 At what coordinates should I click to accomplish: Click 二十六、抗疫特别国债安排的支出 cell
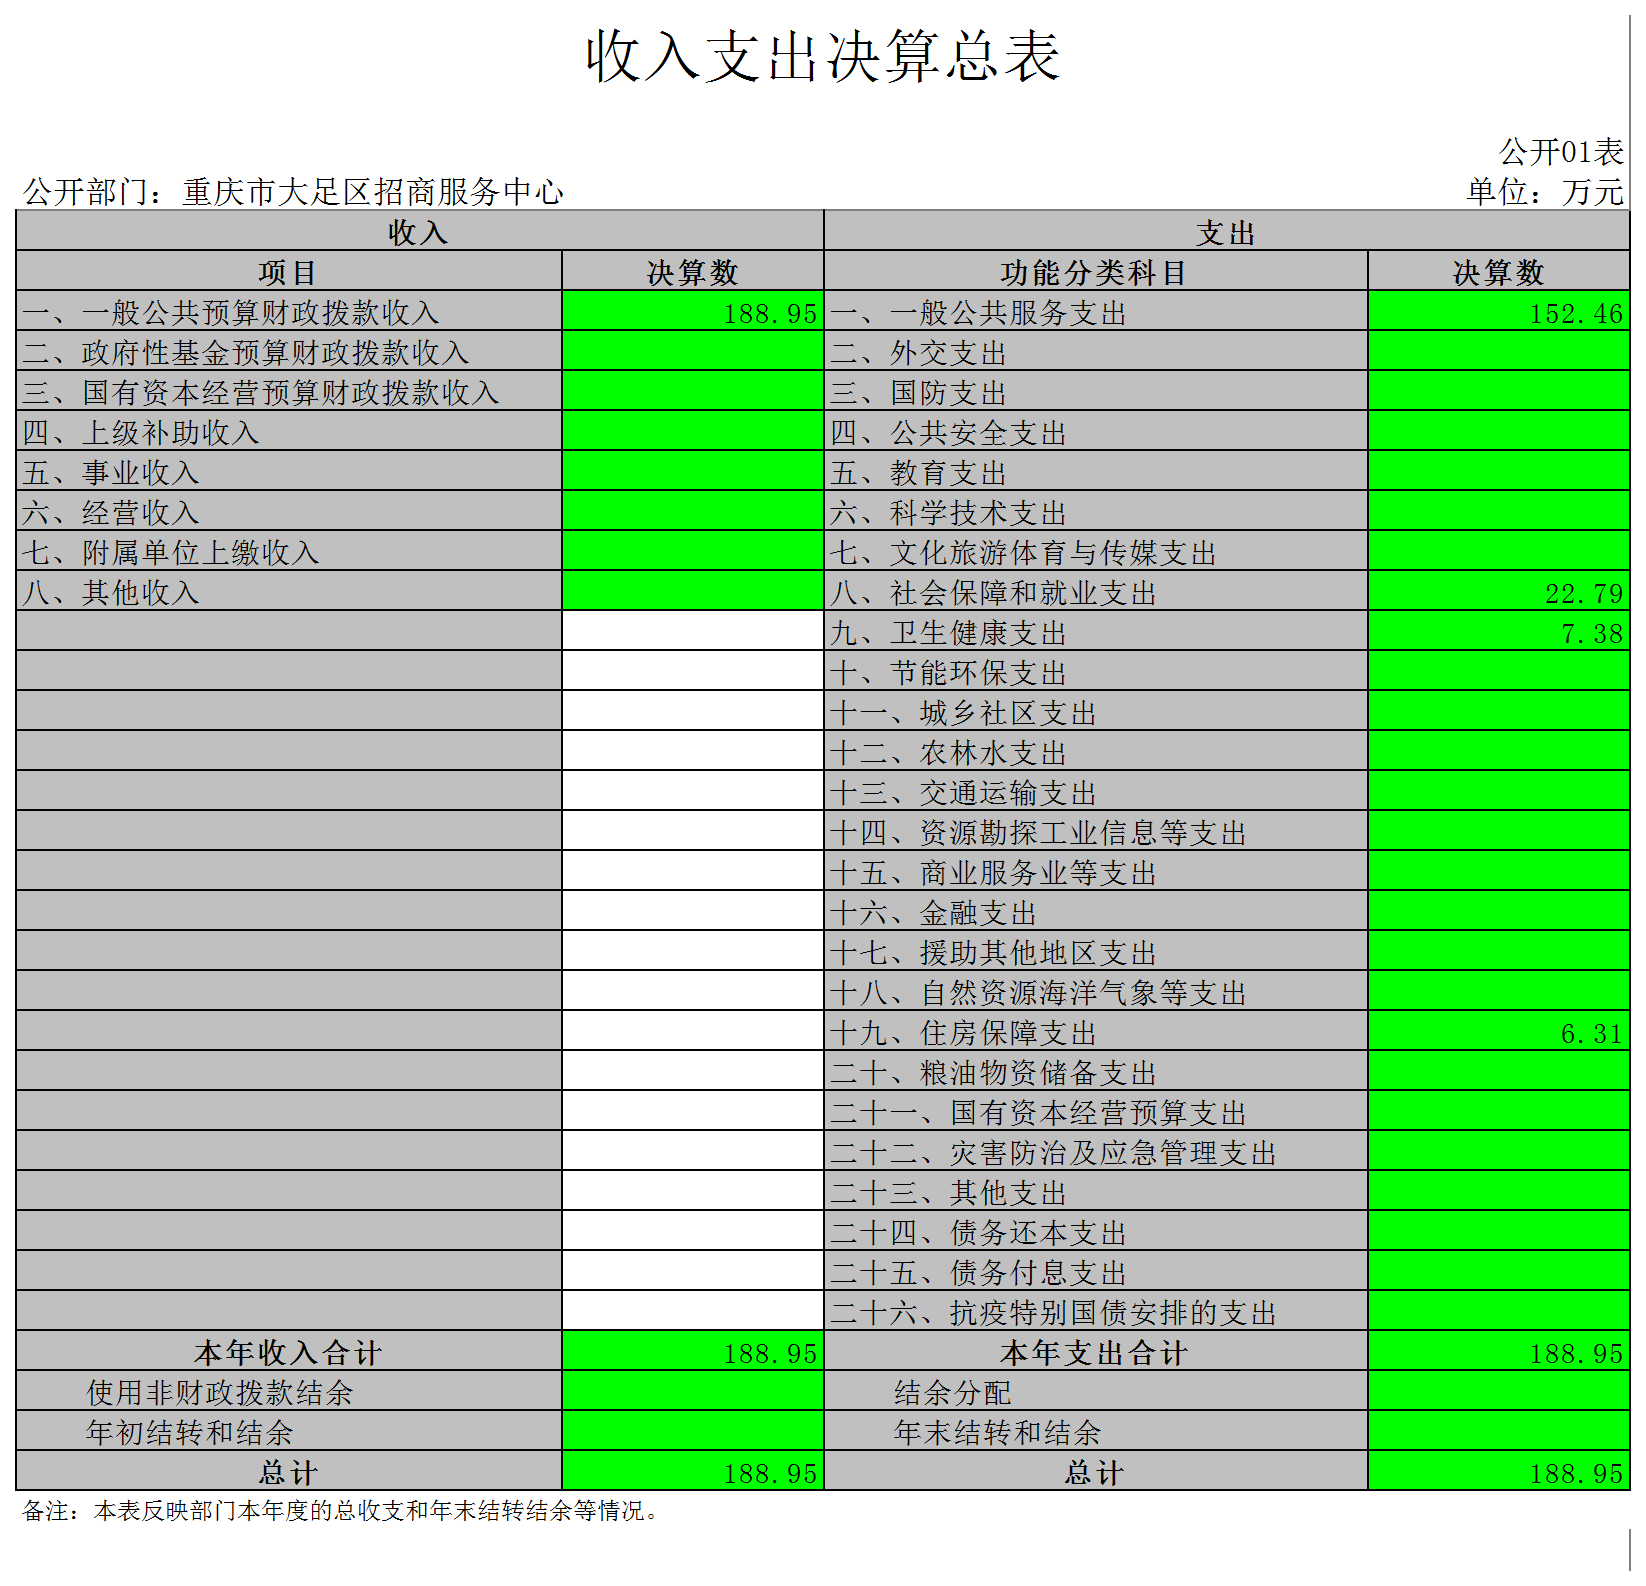tap(1095, 1311)
